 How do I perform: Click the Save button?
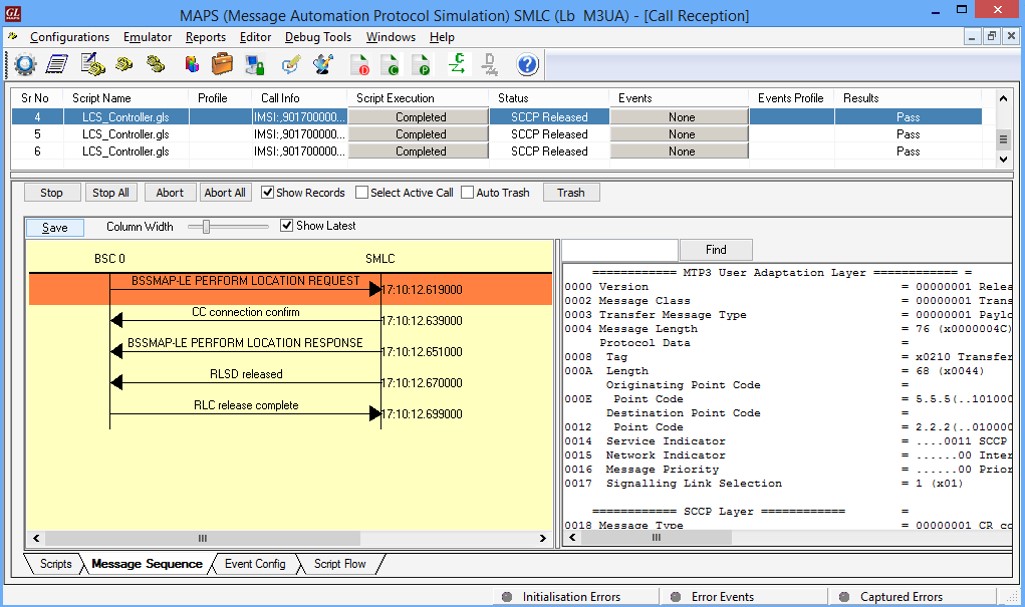coord(55,227)
